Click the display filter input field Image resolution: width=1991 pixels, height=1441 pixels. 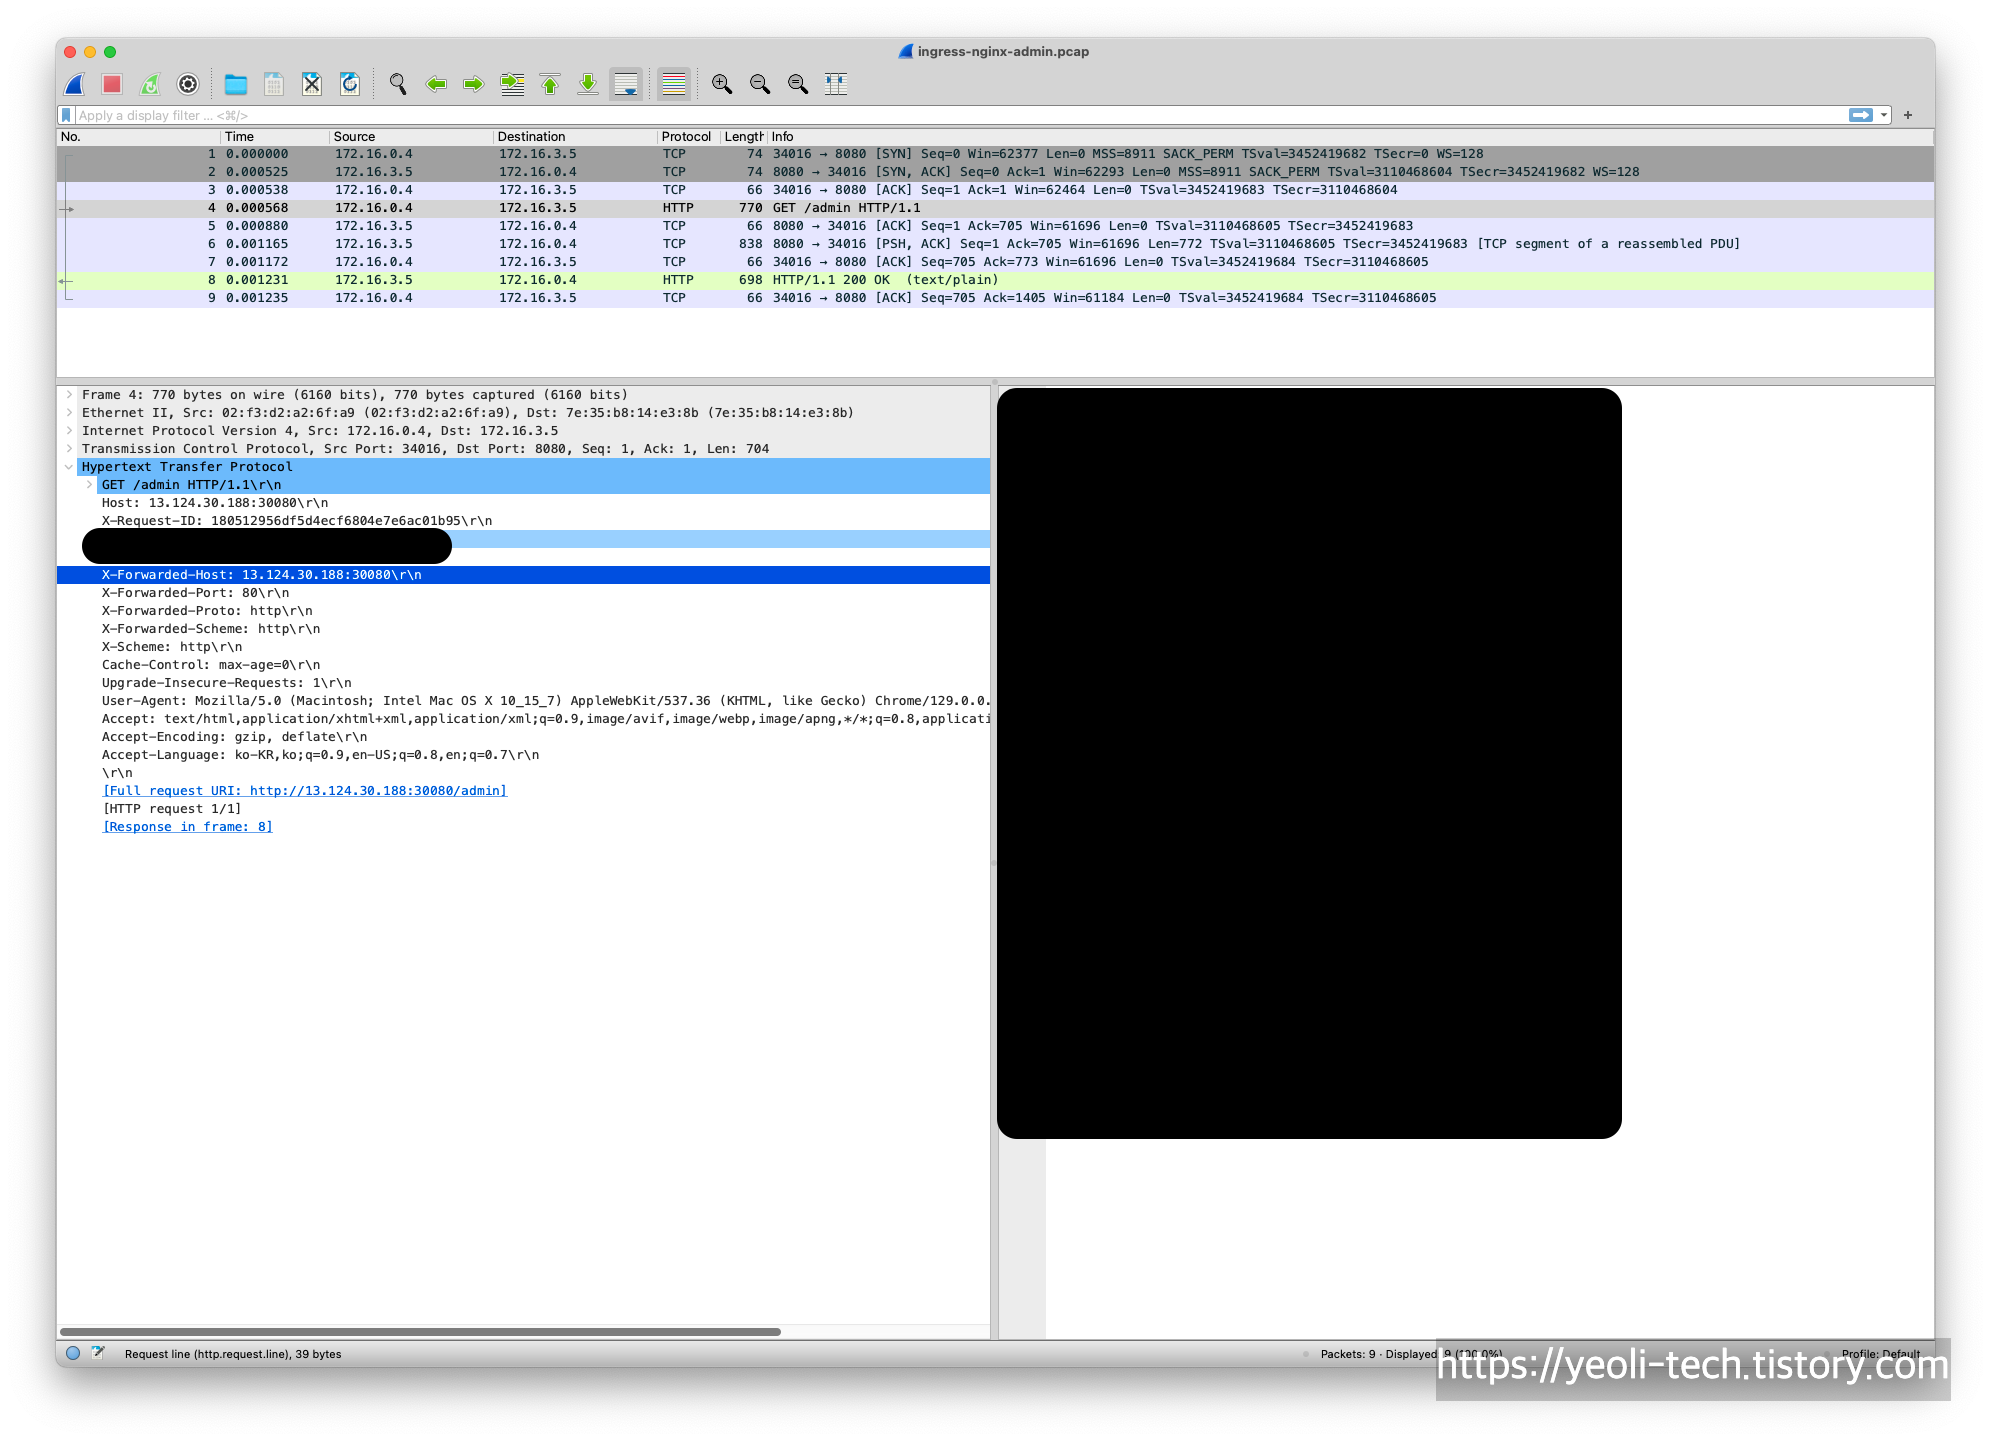900,115
